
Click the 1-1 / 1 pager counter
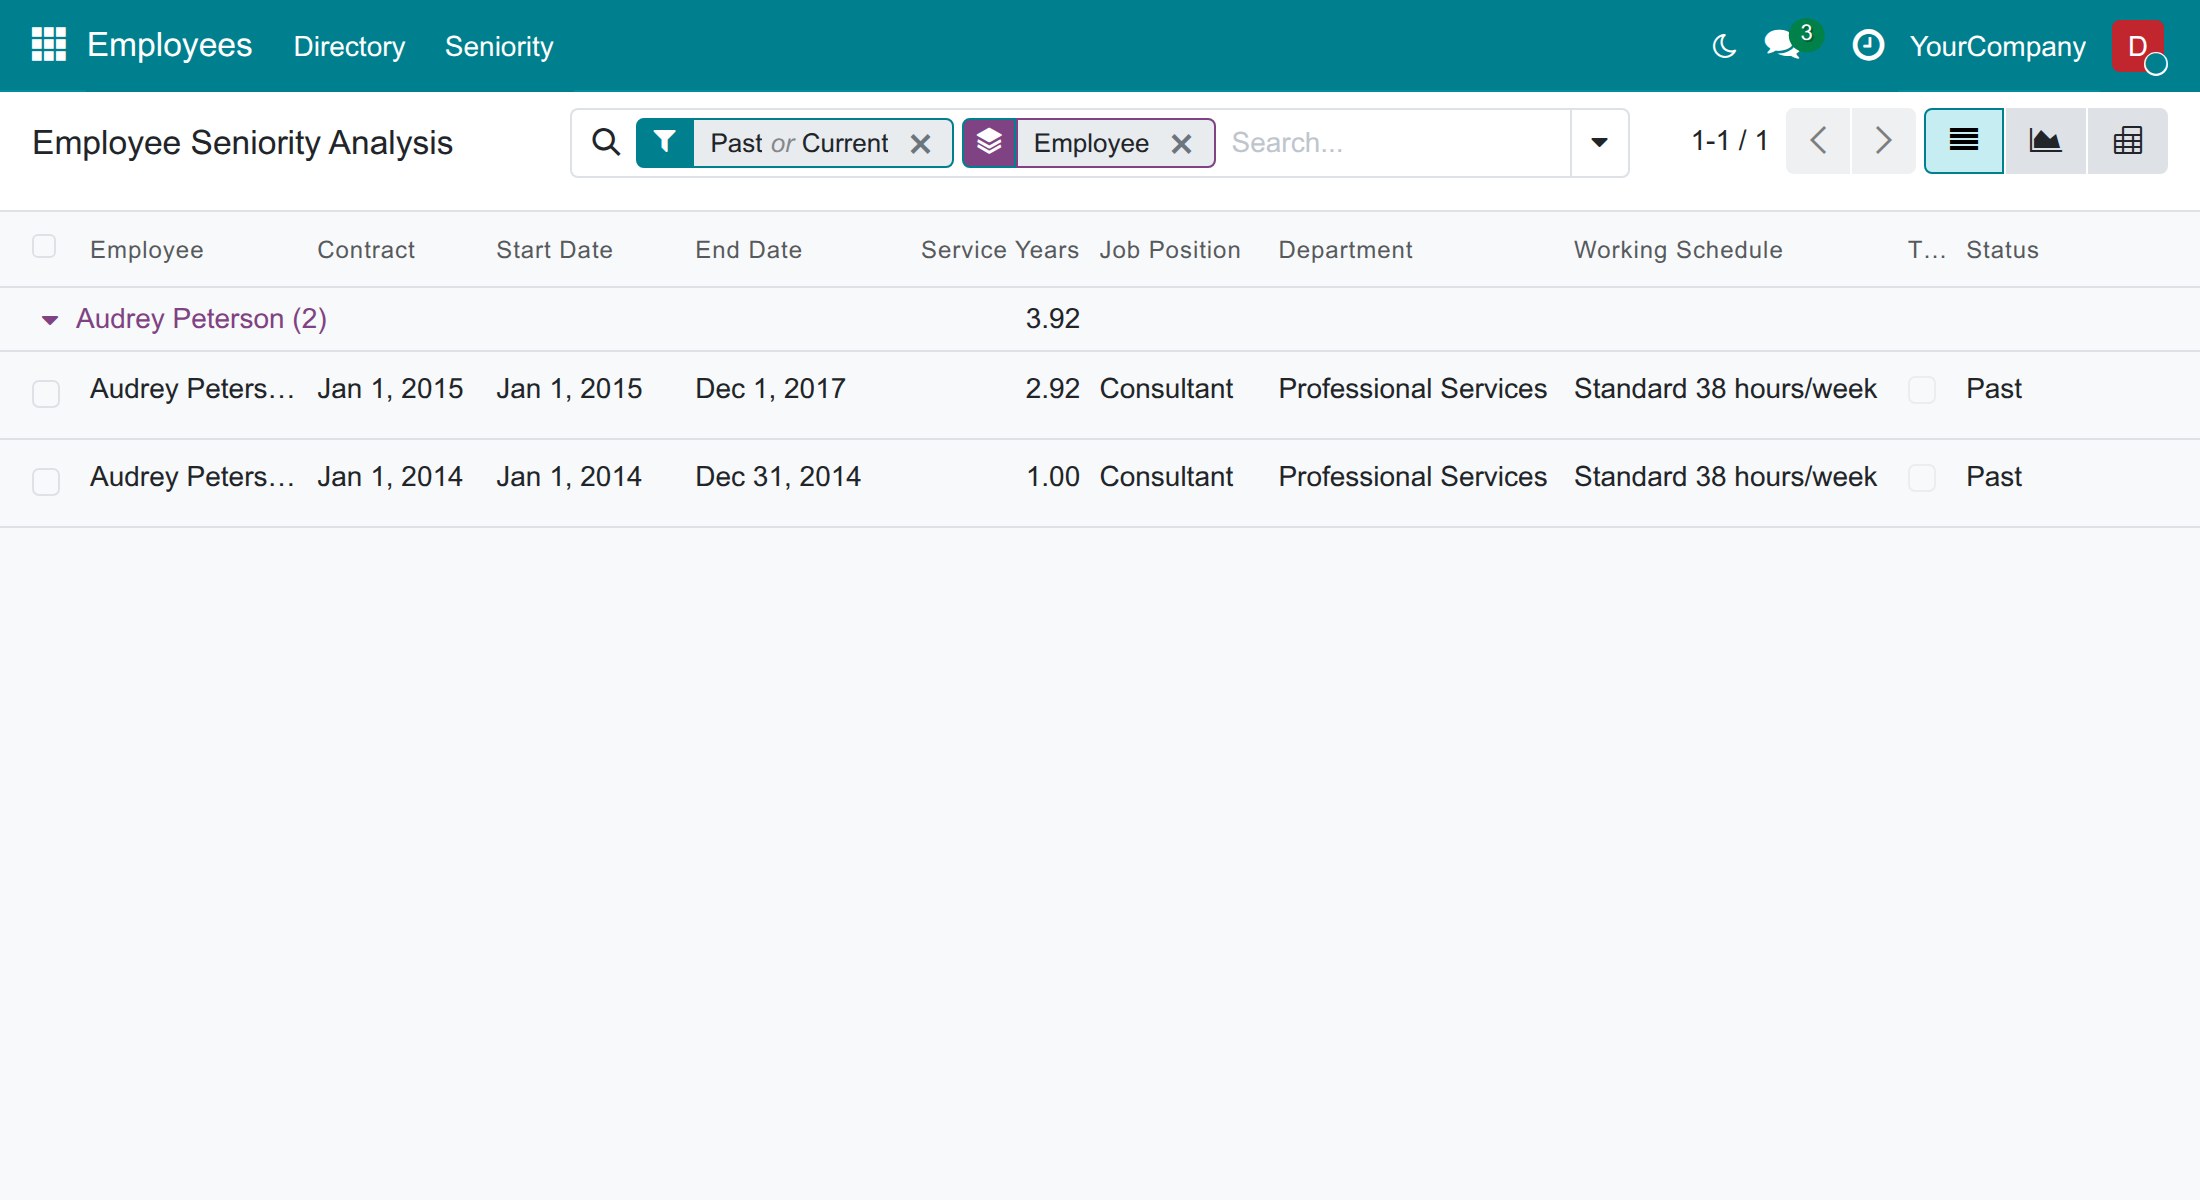(1730, 141)
